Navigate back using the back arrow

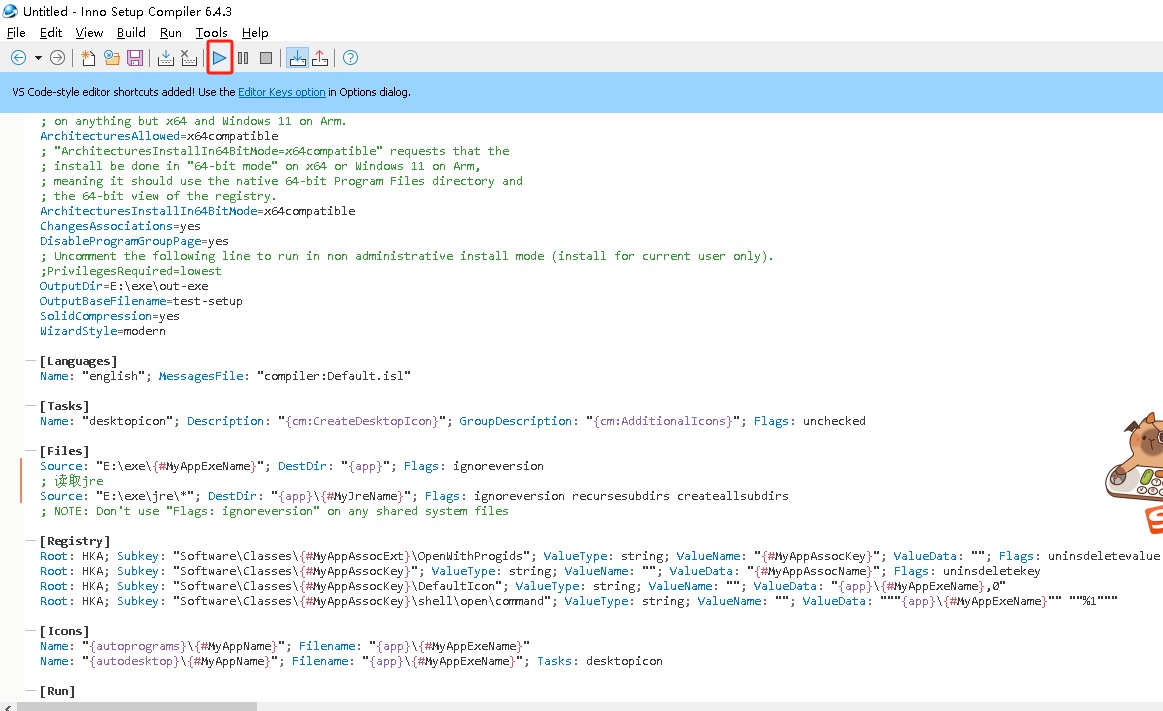pos(16,57)
